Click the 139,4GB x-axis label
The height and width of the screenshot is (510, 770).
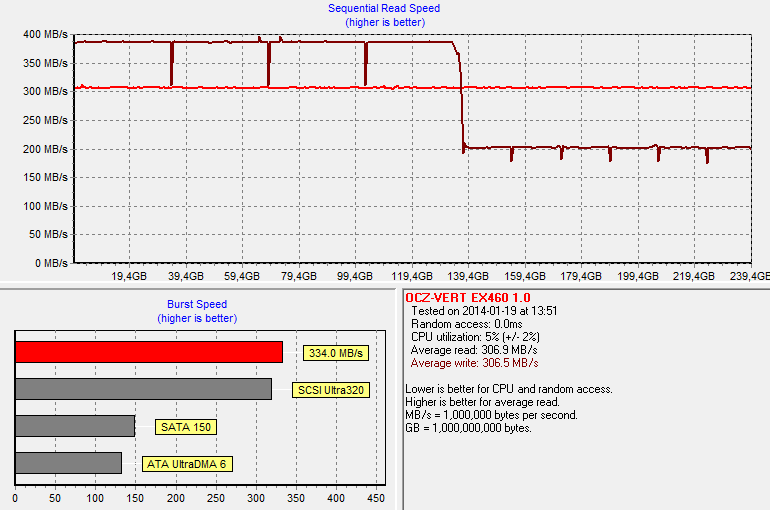pos(470,276)
